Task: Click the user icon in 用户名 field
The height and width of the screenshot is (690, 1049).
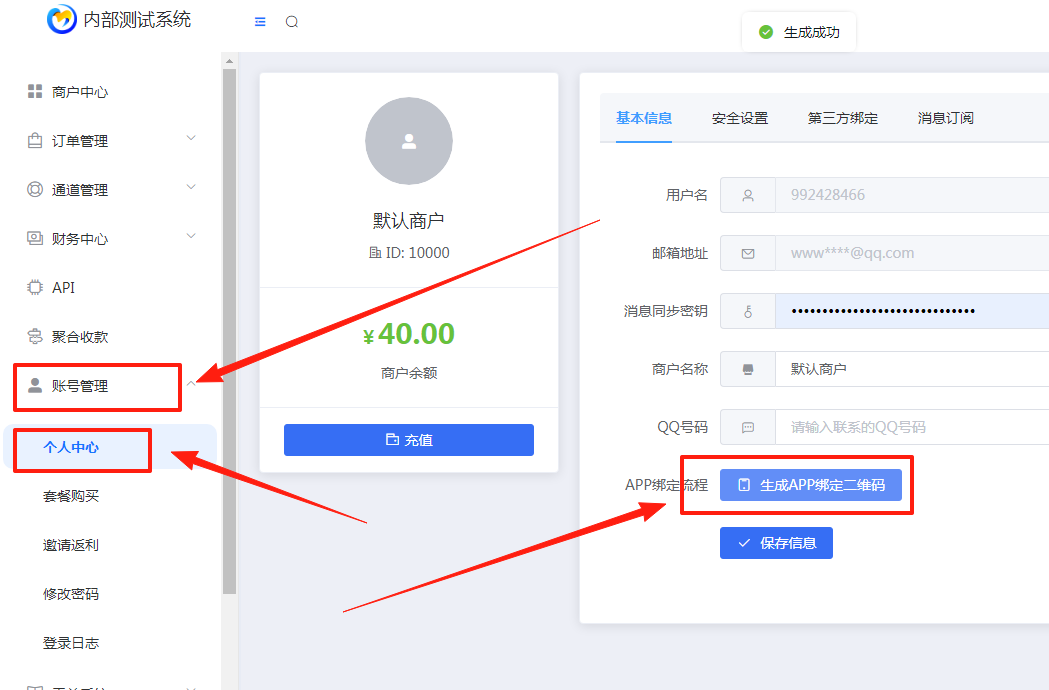Action: [748, 195]
